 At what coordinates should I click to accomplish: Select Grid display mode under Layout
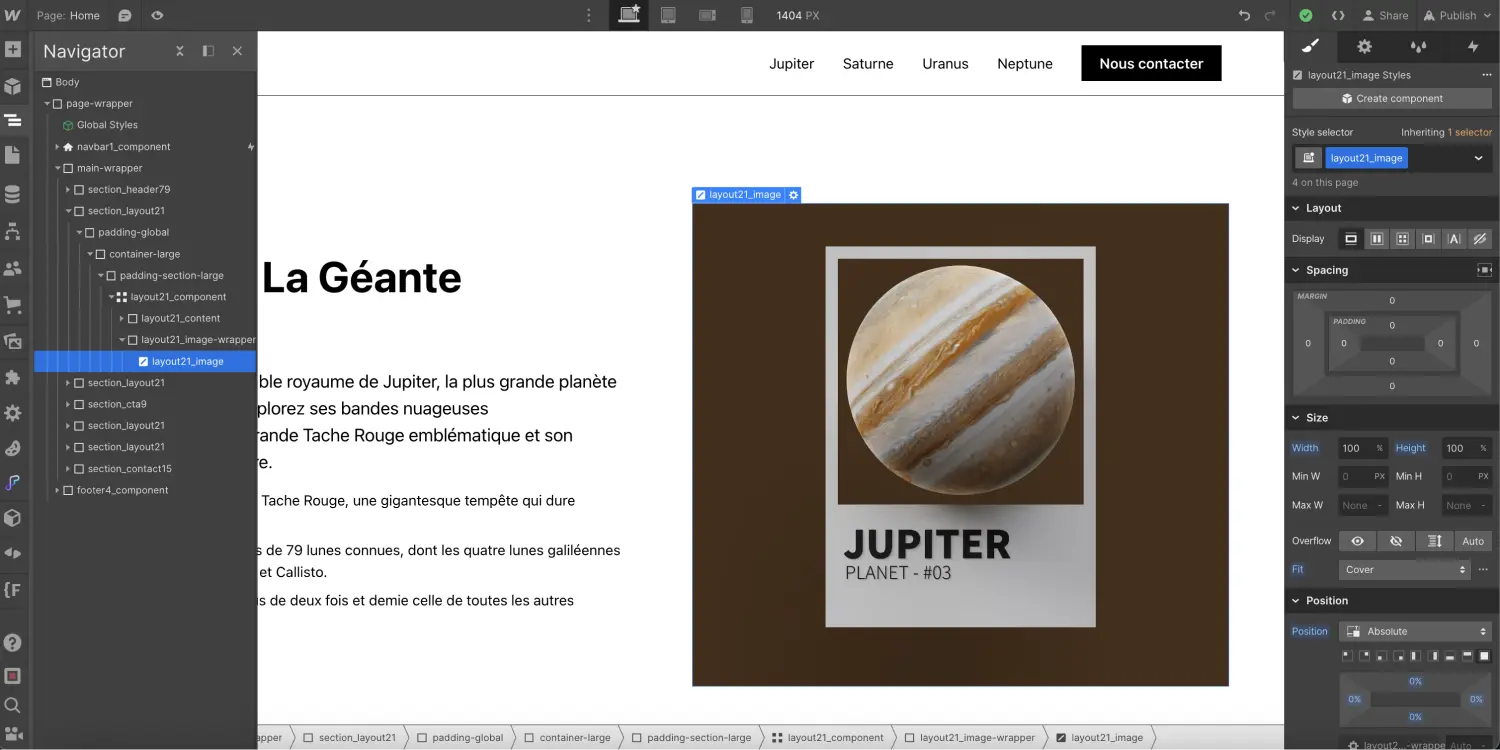click(1402, 238)
